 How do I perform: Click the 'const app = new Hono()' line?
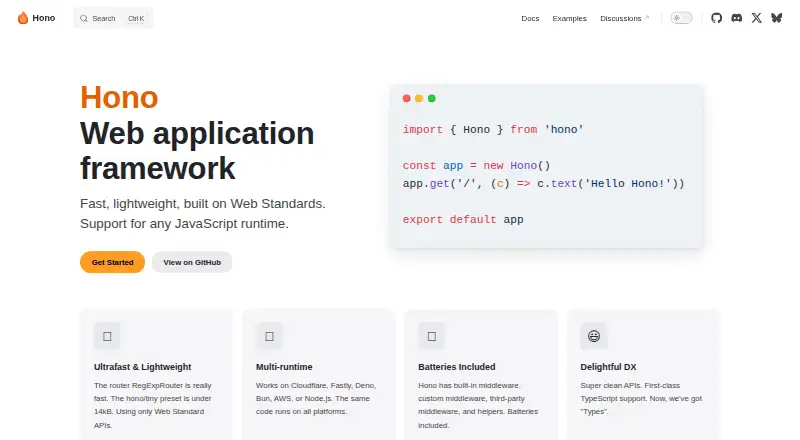click(x=476, y=165)
